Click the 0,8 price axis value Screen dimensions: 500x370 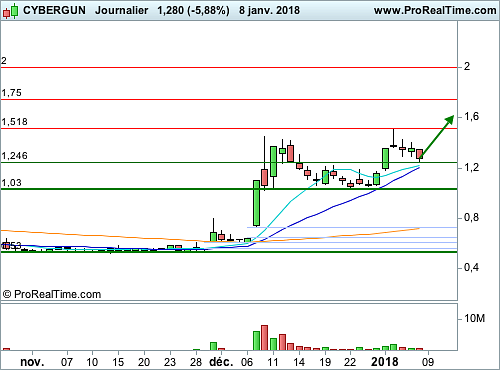coord(471,217)
